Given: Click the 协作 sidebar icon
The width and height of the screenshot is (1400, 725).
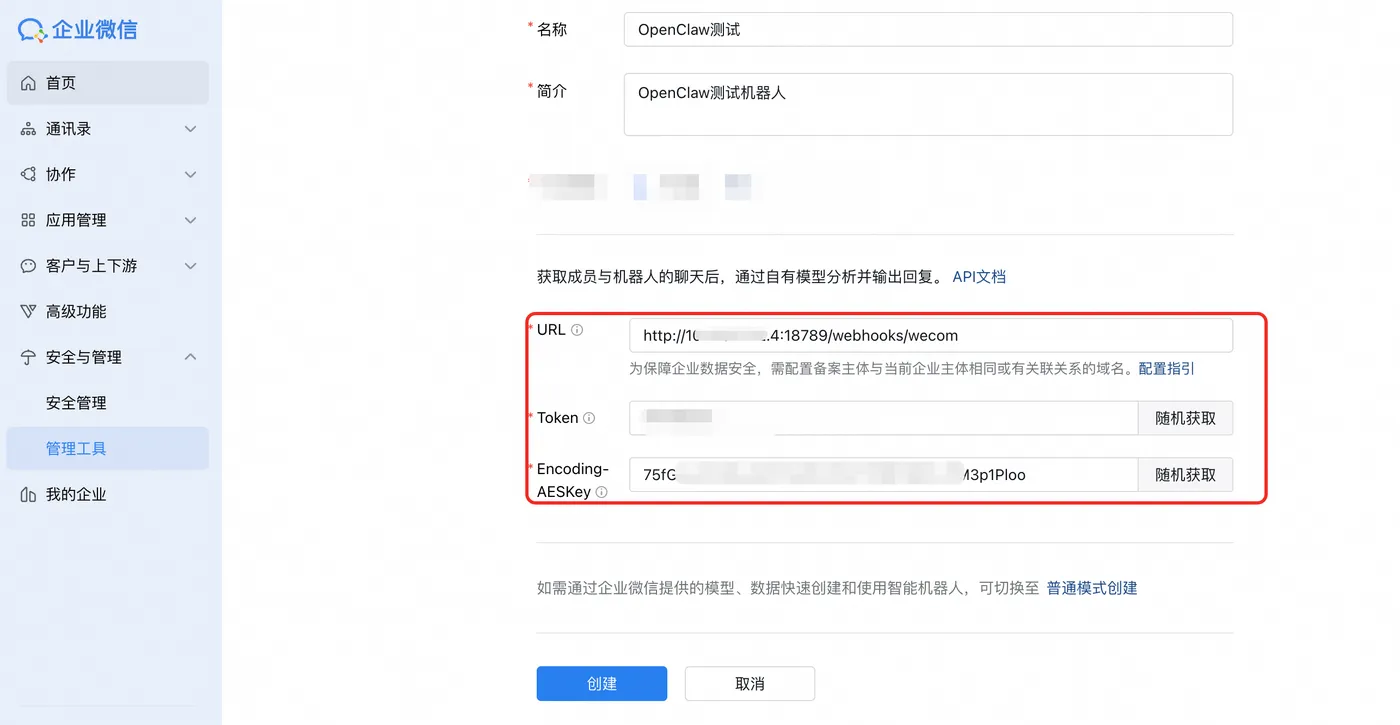Looking at the screenshot, I should click(x=28, y=174).
